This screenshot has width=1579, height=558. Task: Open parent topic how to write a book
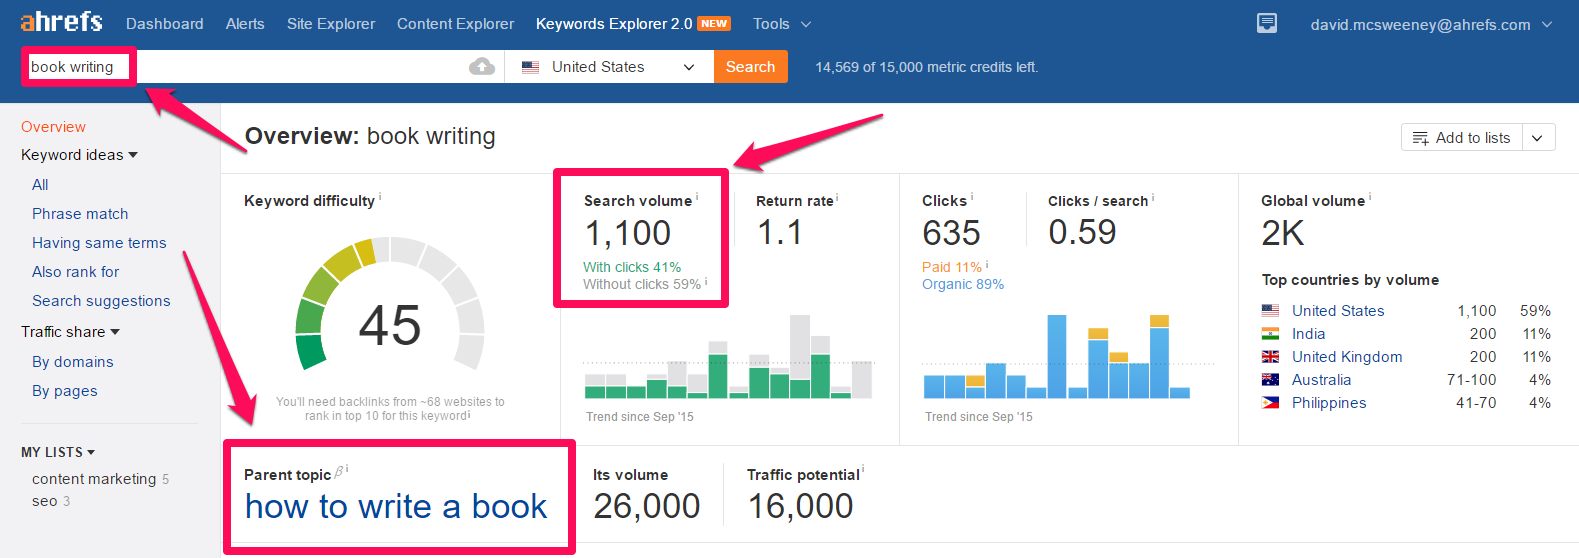[396, 507]
